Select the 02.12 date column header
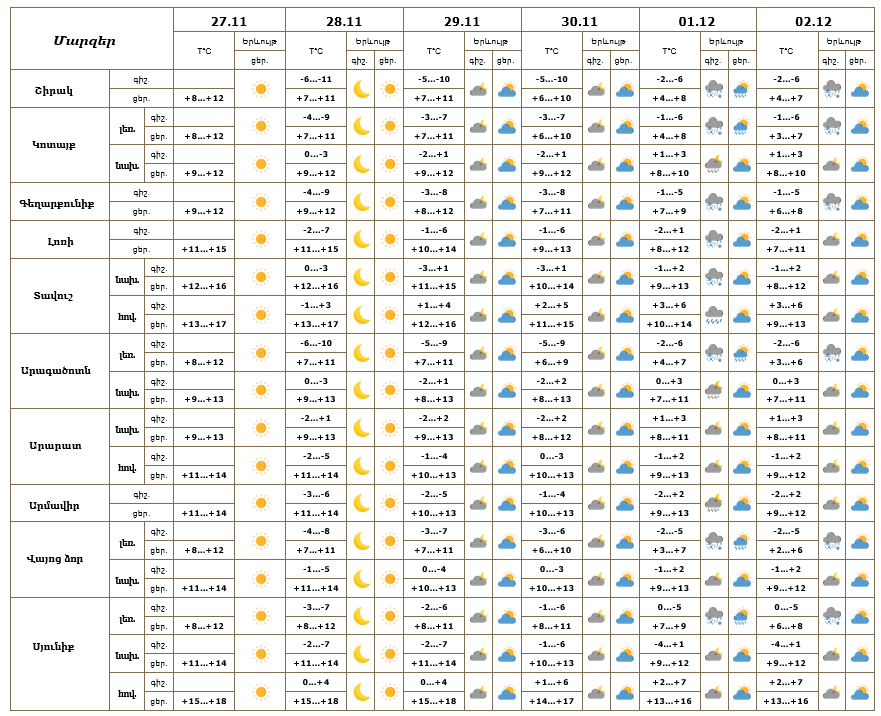This screenshot has height=716, width=881. click(x=814, y=21)
